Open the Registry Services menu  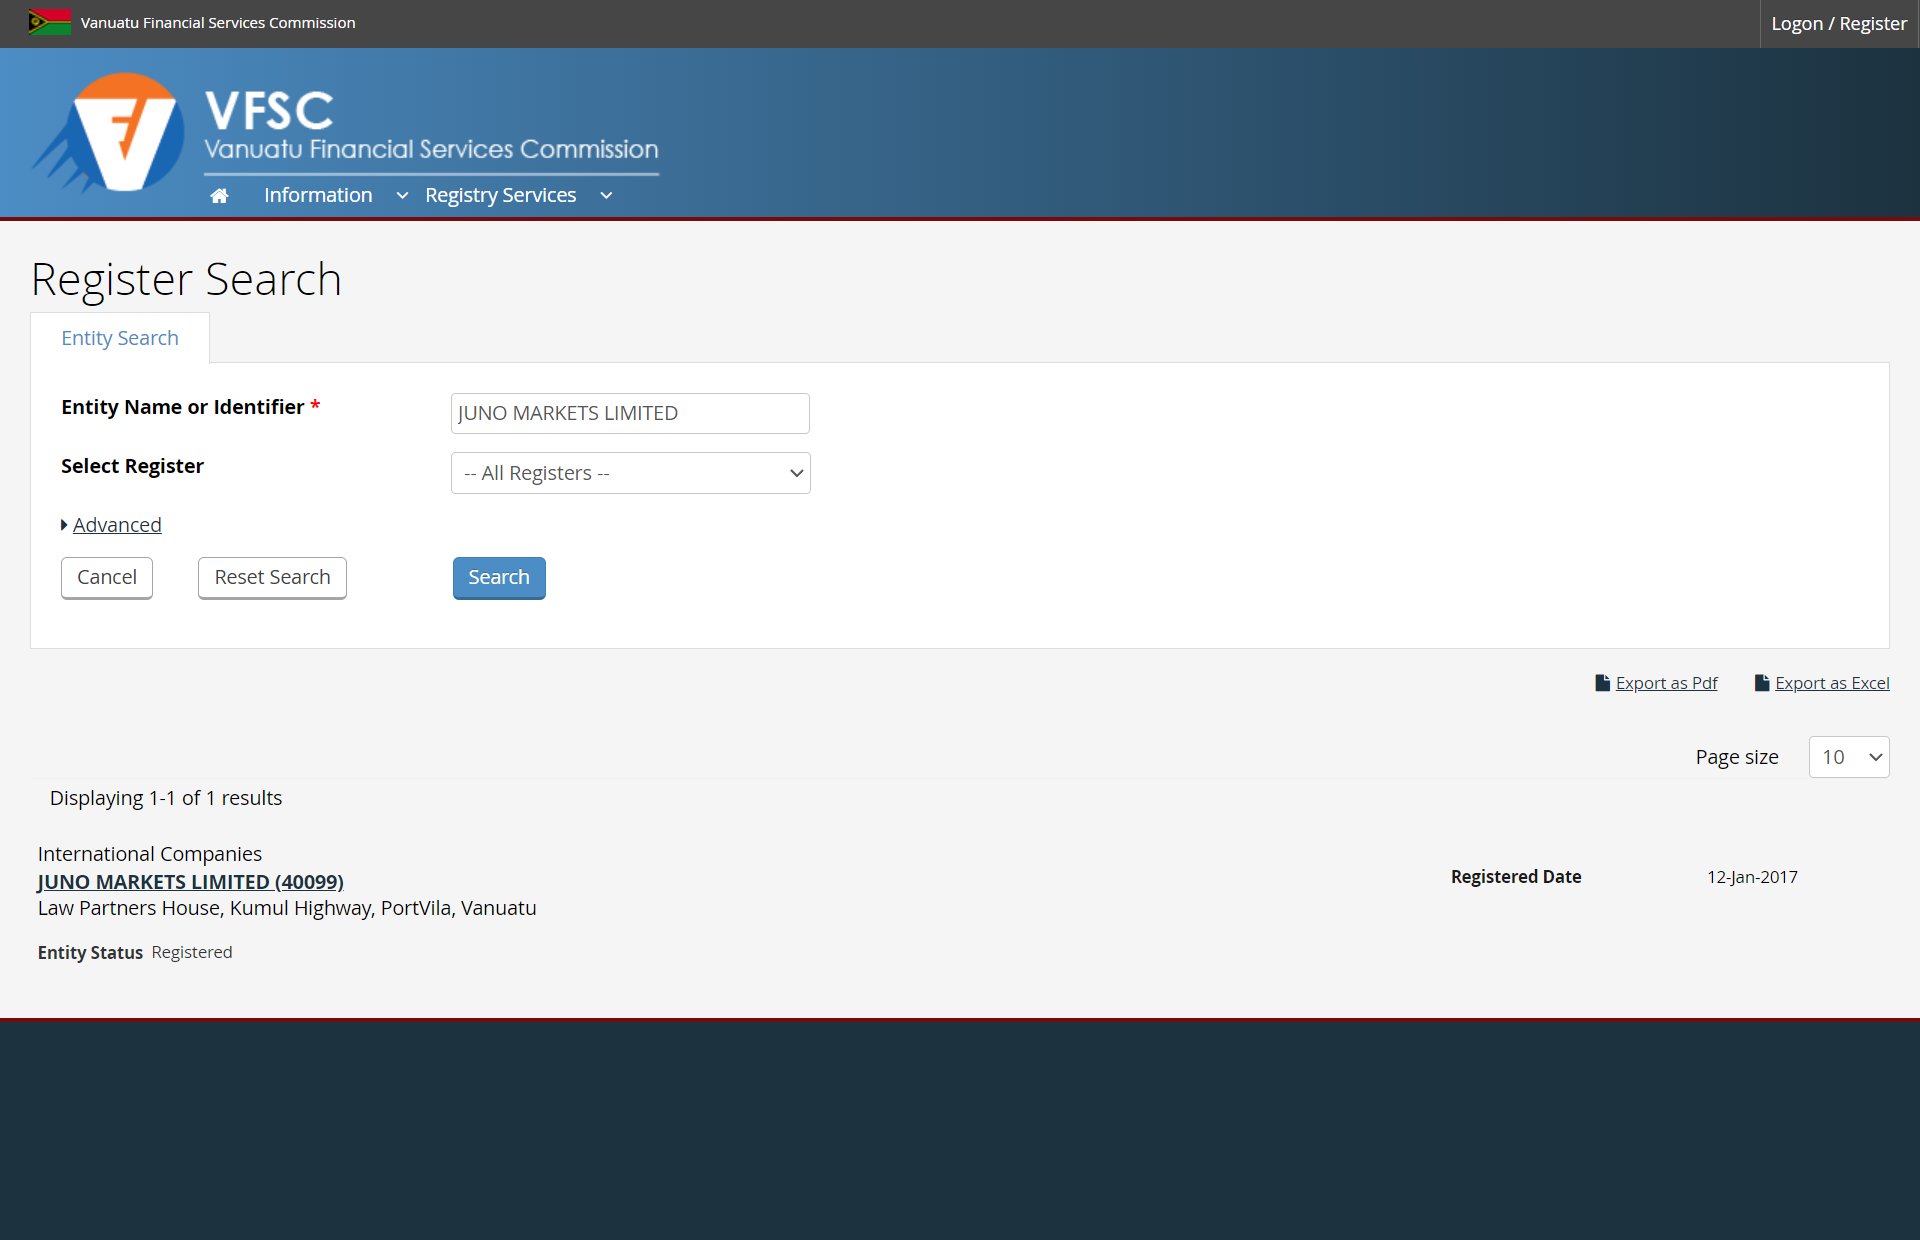tap(500, 195)
